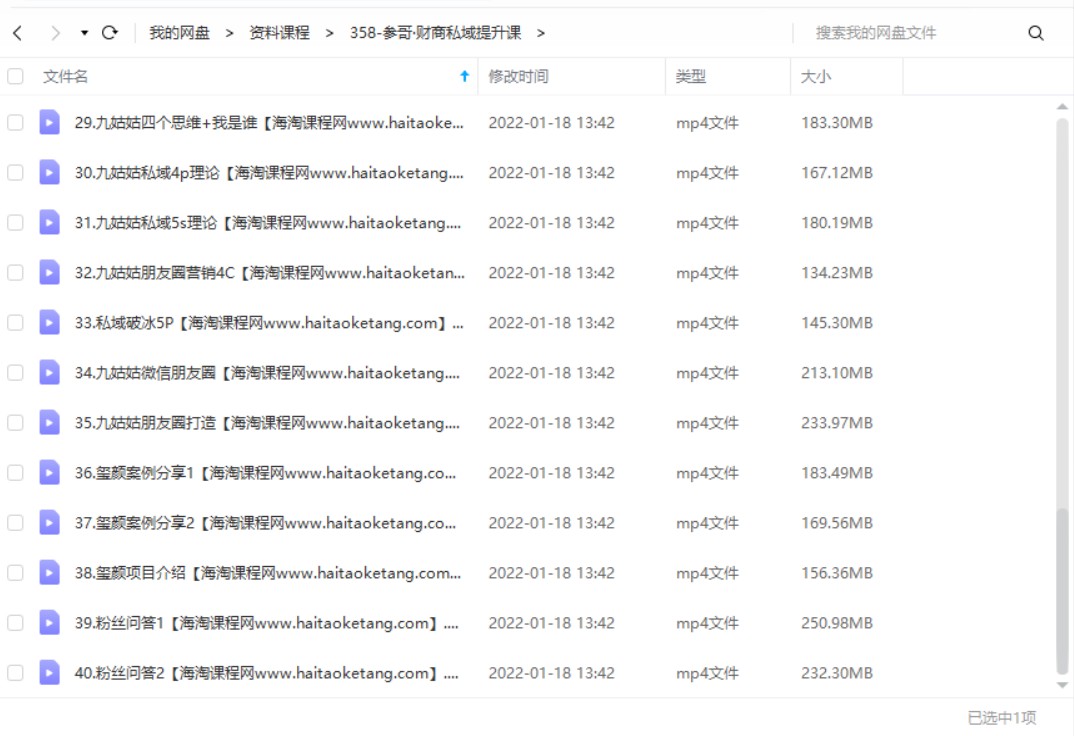Select file name 30.九姑姑私域4p理论

(269, 173)
